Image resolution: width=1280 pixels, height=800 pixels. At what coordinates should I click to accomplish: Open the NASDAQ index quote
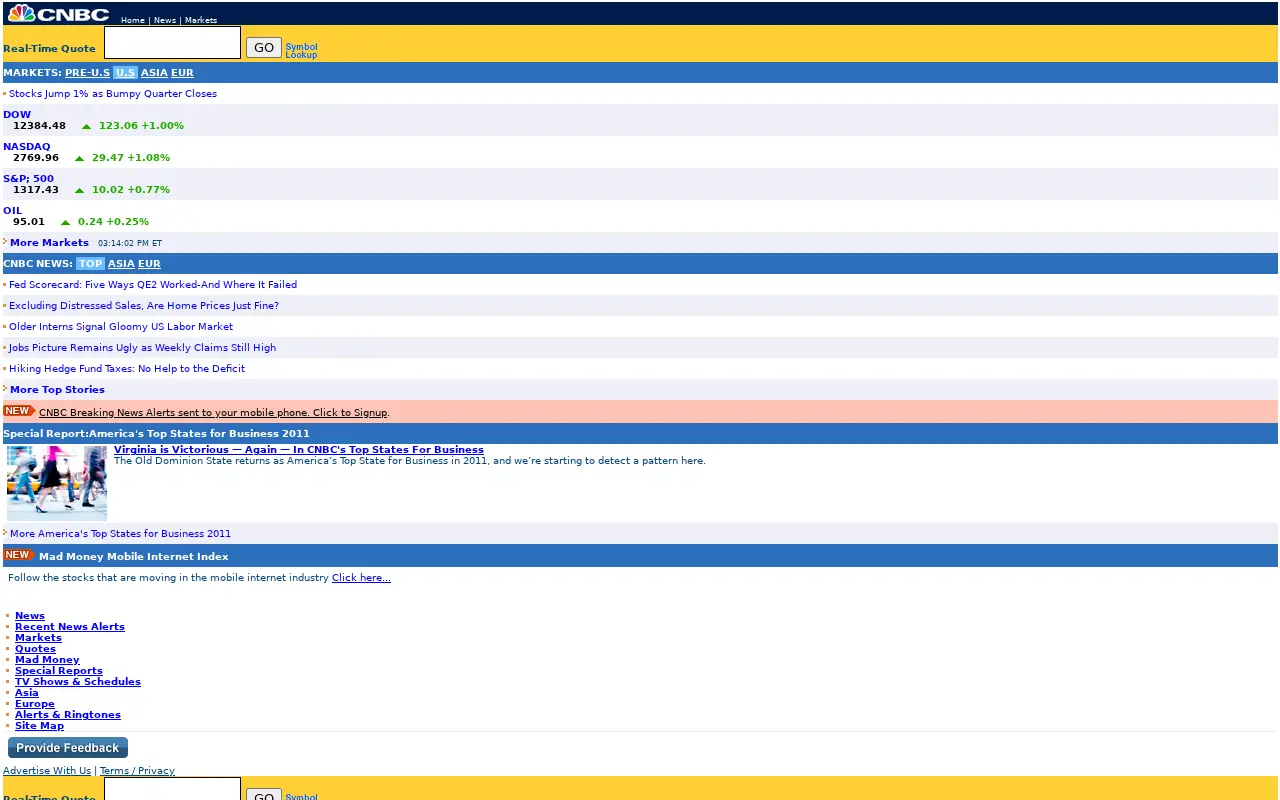pos(26,147)
